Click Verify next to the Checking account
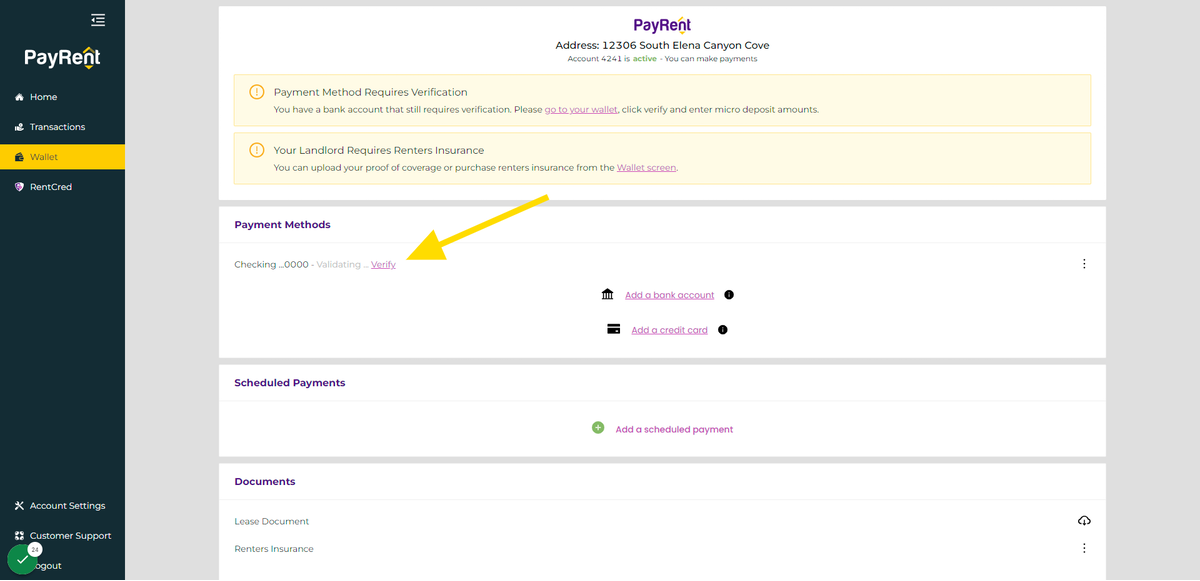Image resolution: width=1200 pixels, height=581 pixels. coord(383,264)
